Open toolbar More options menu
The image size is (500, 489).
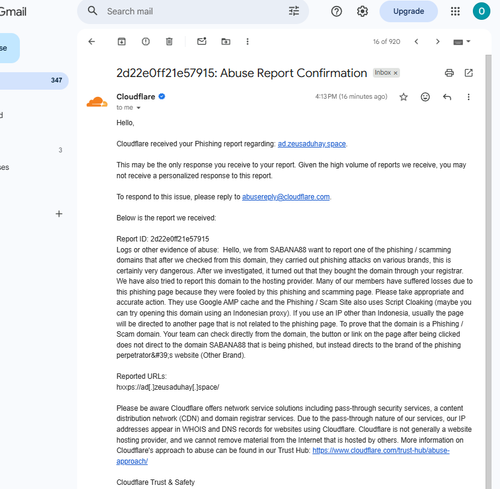(247, 41)
